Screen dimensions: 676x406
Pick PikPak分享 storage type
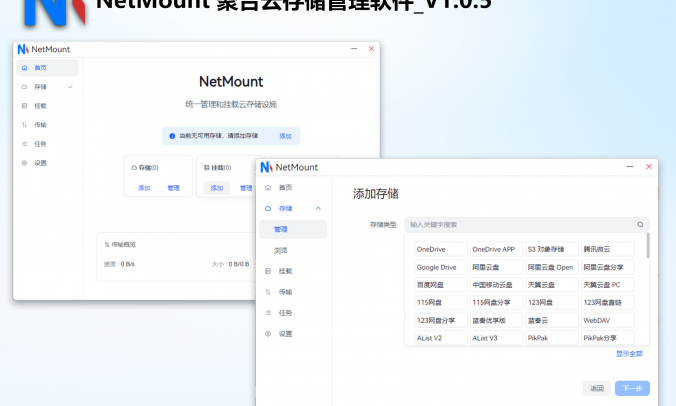point(607,338)
